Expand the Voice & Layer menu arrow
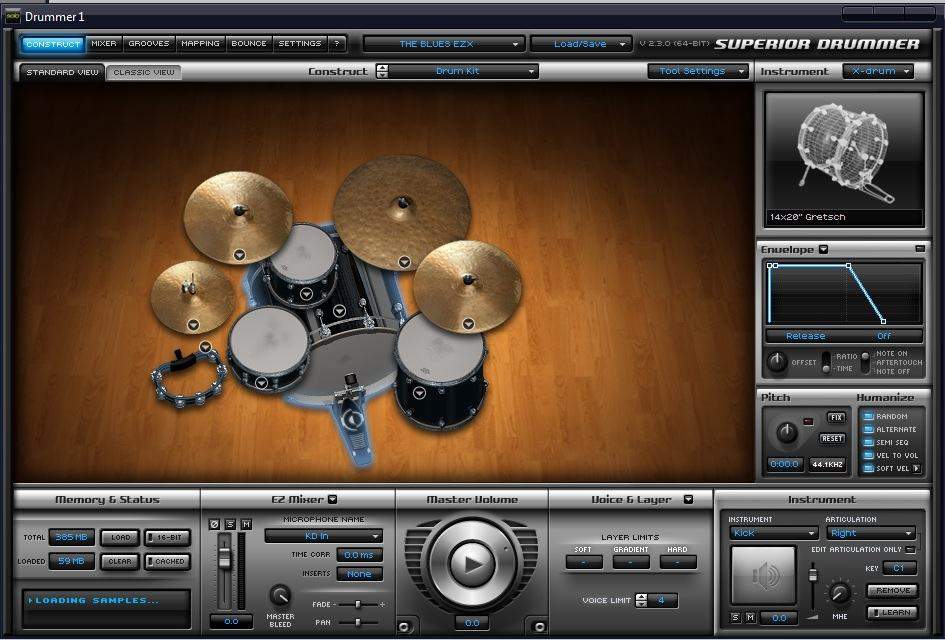This screenshot has height=640, width=945. click(x=688, y=500)
